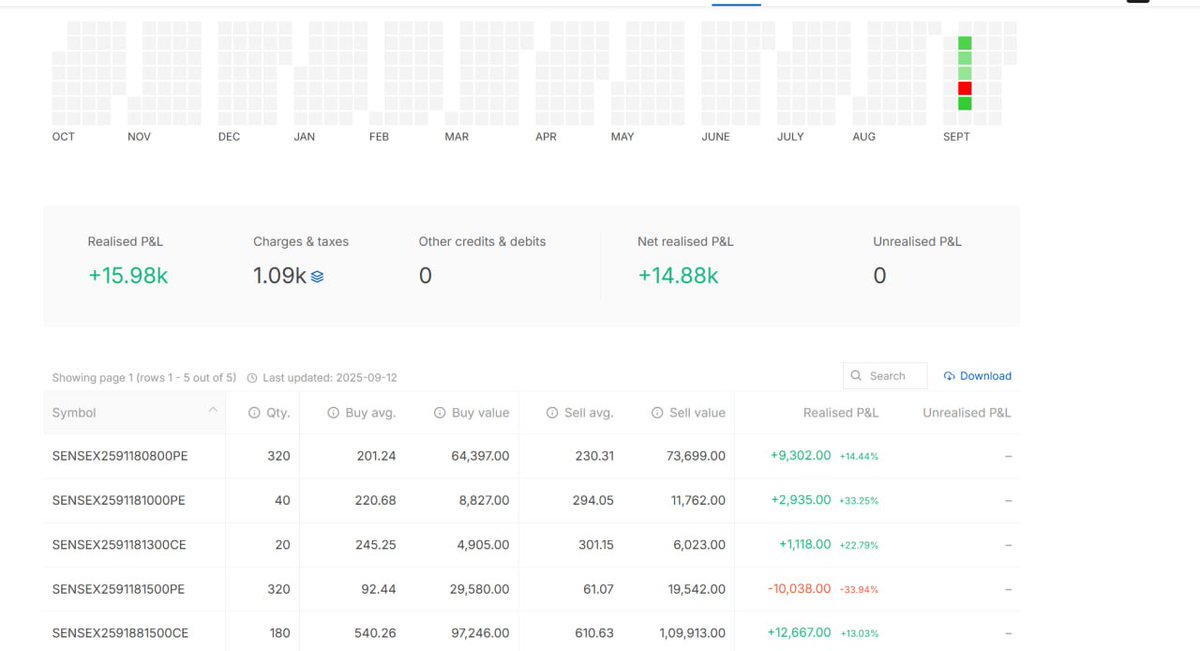Screen dimensions: 1200x651
Task: Click the info icon beside Buy value
Action: pos(439,413)
